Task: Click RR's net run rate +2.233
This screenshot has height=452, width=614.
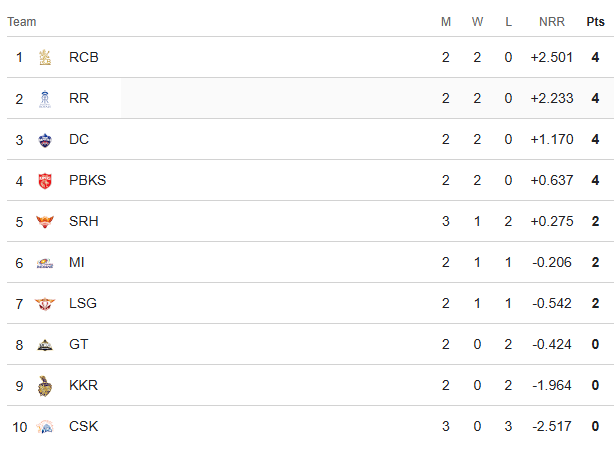Action: pos(552,99)
